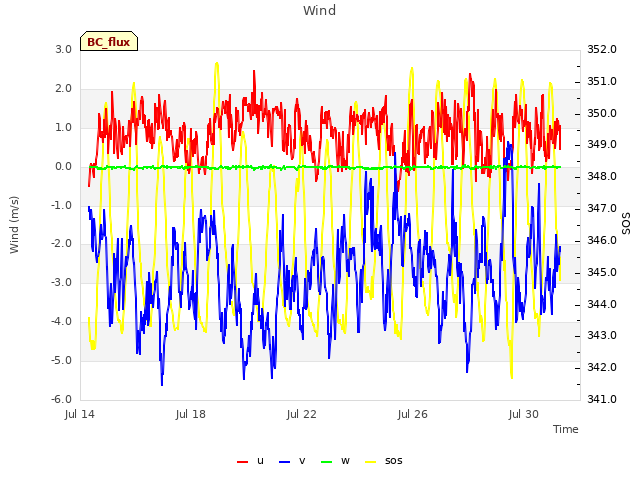Viewport: 640px width, 480px height.
Task: Click the left axis value 1.0
Action: click(64, 128)
